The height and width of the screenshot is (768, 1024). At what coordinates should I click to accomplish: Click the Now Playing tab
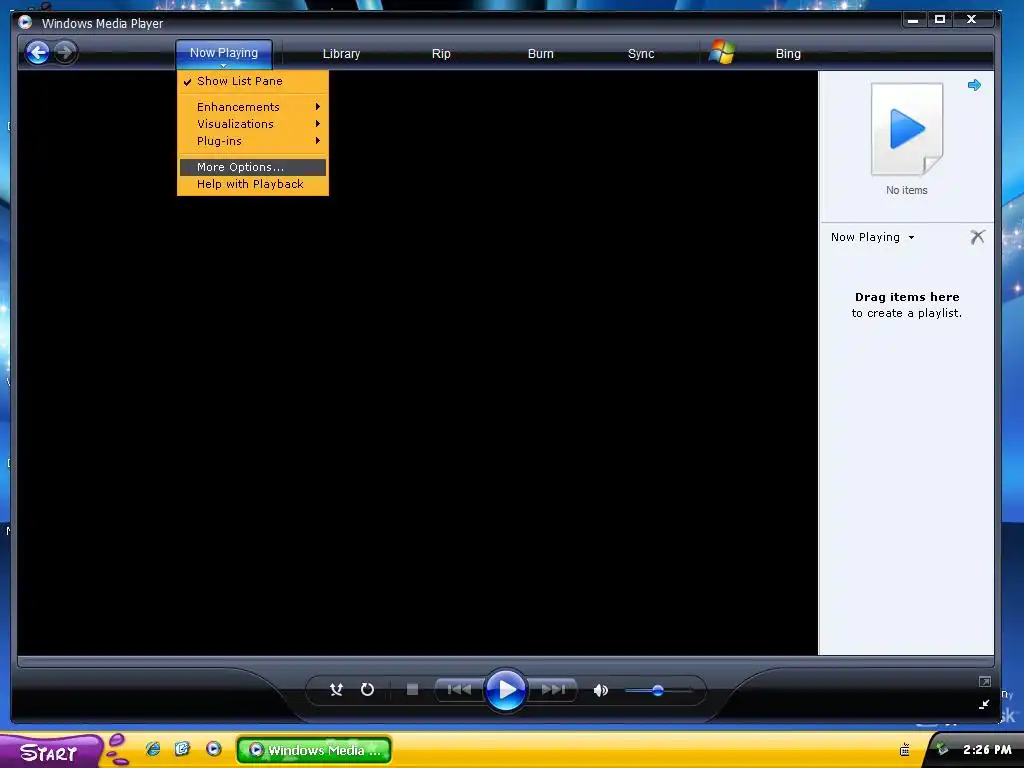pyautogui.click(x=224, y=54)
